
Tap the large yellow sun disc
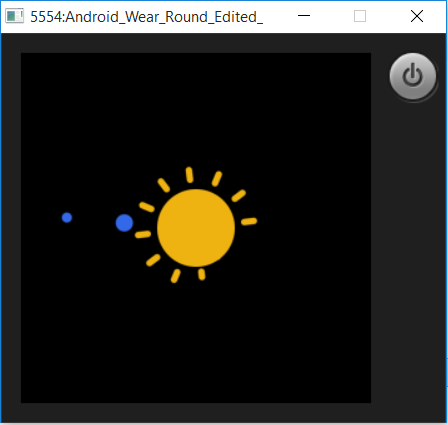[x=196, y=228]
